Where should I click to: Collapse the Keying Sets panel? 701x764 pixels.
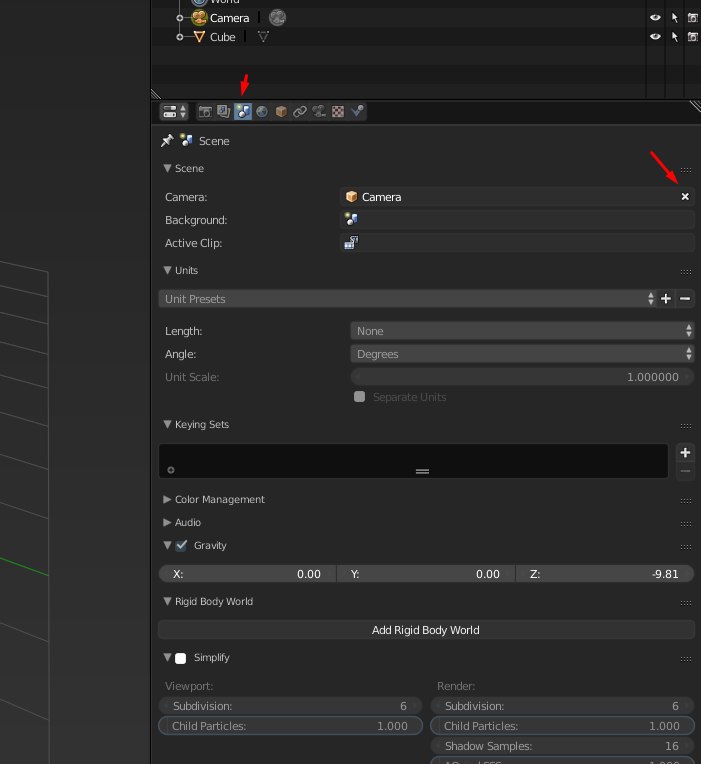coord(168,424)
